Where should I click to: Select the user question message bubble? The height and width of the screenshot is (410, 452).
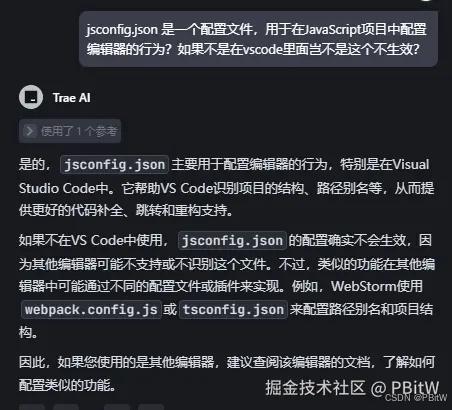258,39
